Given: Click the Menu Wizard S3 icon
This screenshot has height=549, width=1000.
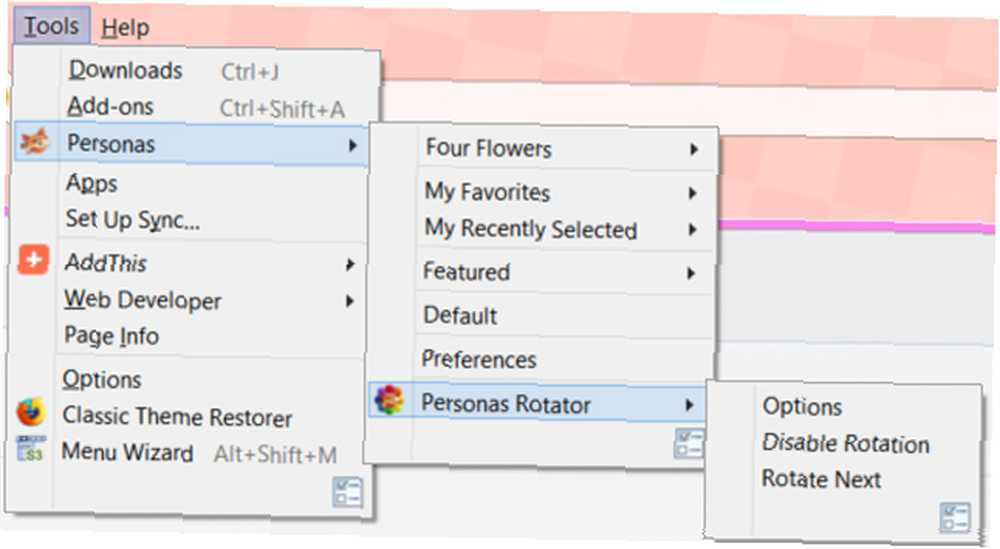Looking at the screenshot, I should pos(31,449).
